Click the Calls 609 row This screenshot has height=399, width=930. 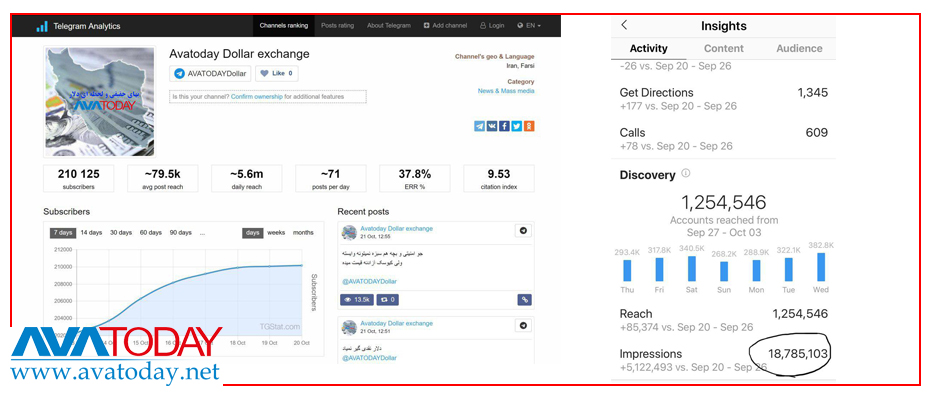pyautogui.click(x=724, y=139)
